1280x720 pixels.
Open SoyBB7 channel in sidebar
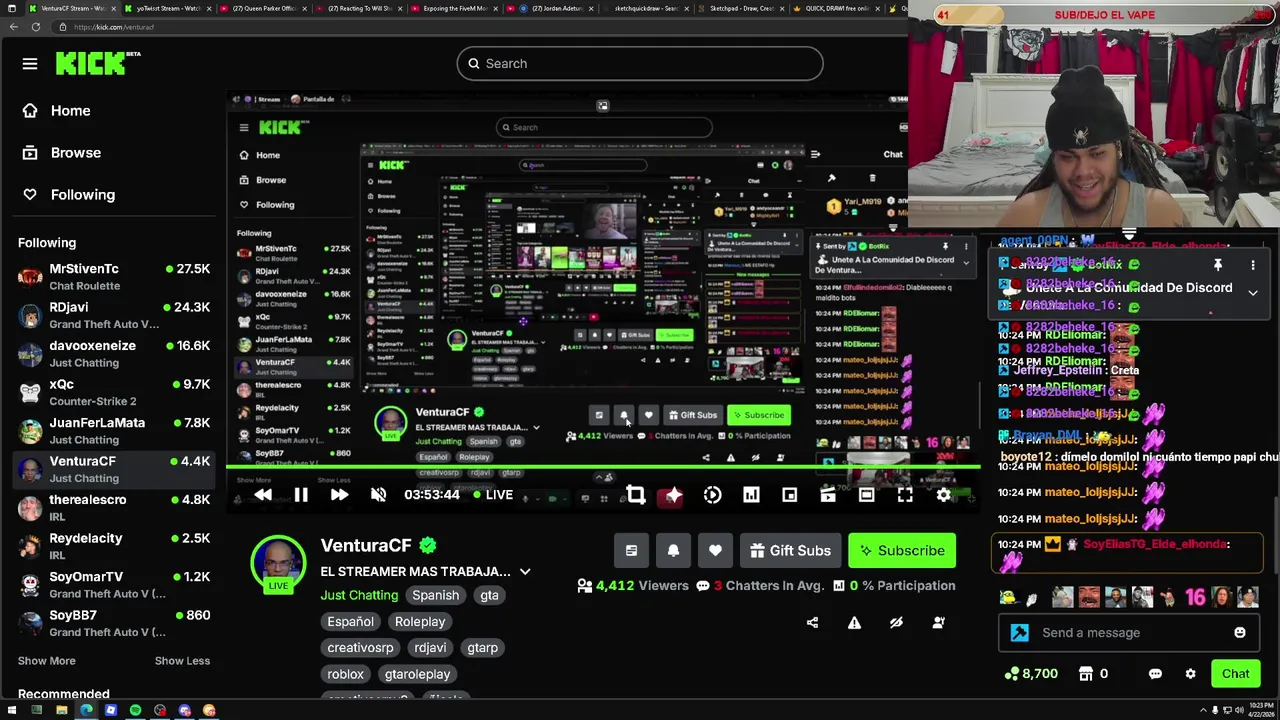click(113, 624)
